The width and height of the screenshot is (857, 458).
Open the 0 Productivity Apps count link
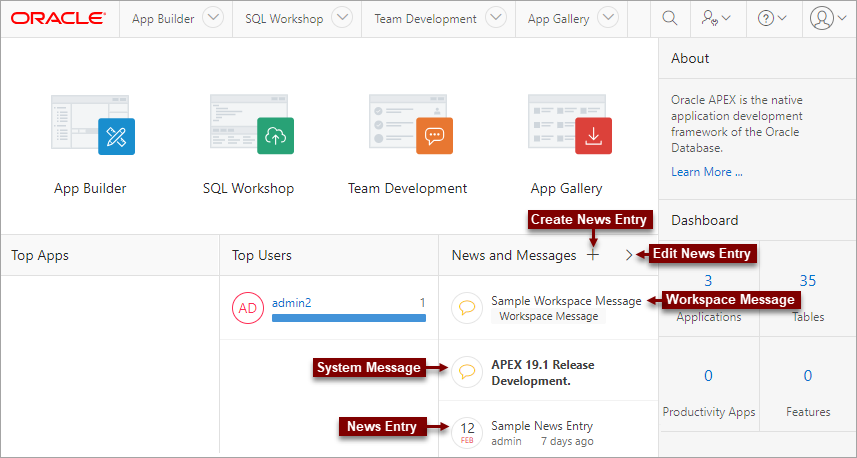pyautogui.click(x=708, y=375)
